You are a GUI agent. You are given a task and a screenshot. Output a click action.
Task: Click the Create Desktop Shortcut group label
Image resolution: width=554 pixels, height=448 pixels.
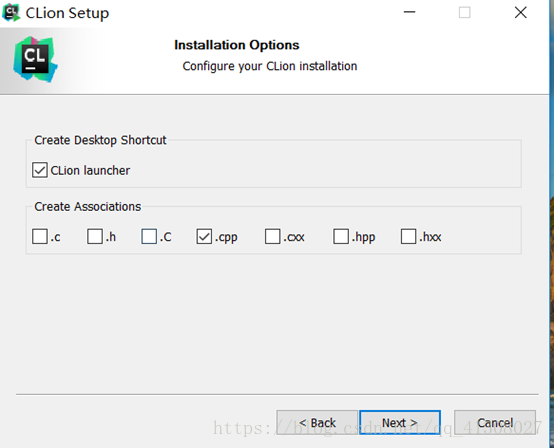(100, 140)
